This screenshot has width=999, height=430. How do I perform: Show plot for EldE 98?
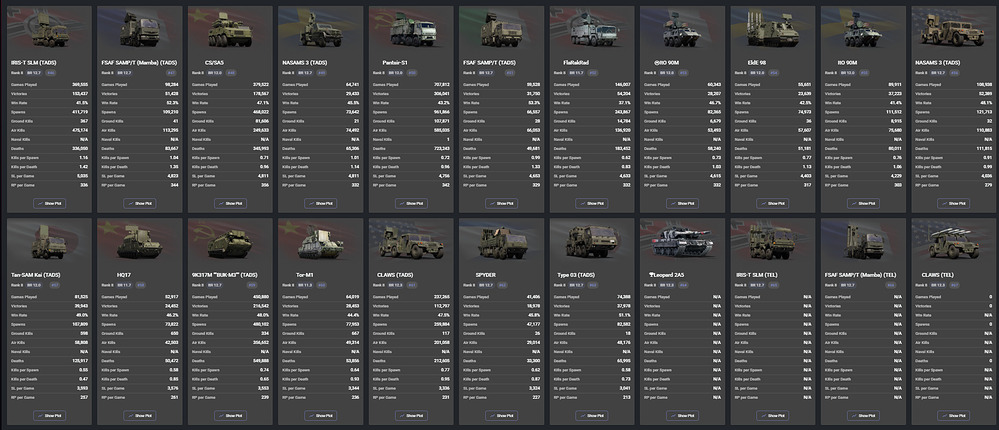[769, 202]
